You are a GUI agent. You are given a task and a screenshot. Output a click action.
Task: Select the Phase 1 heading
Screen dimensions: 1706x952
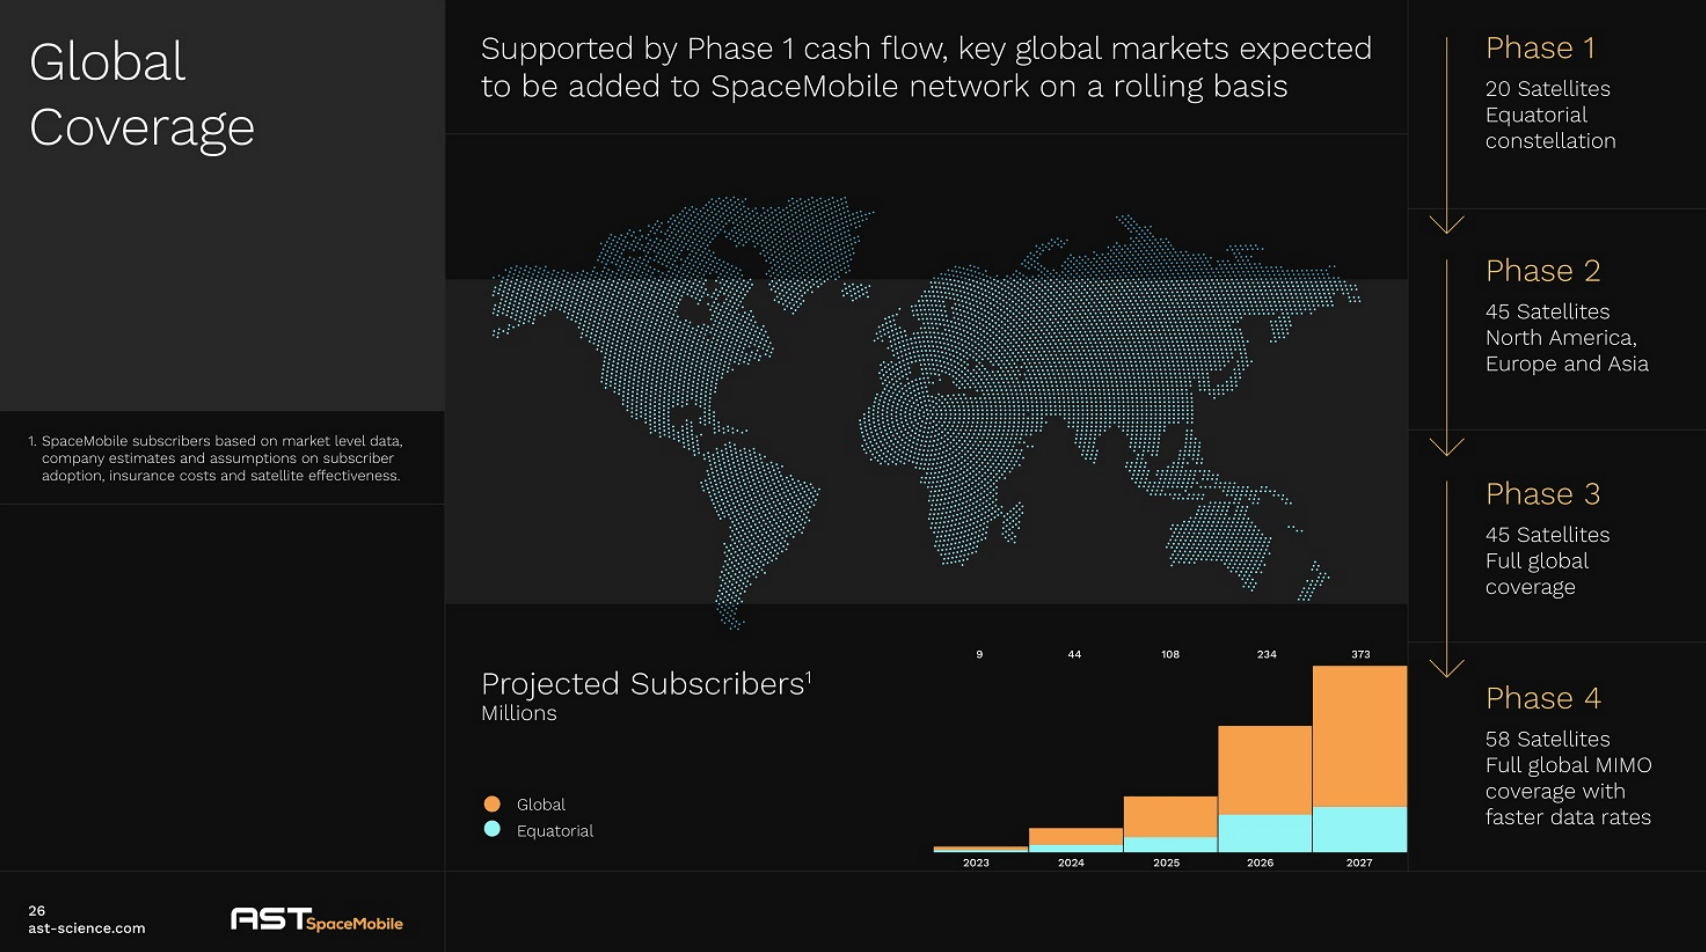point(1540,48)
